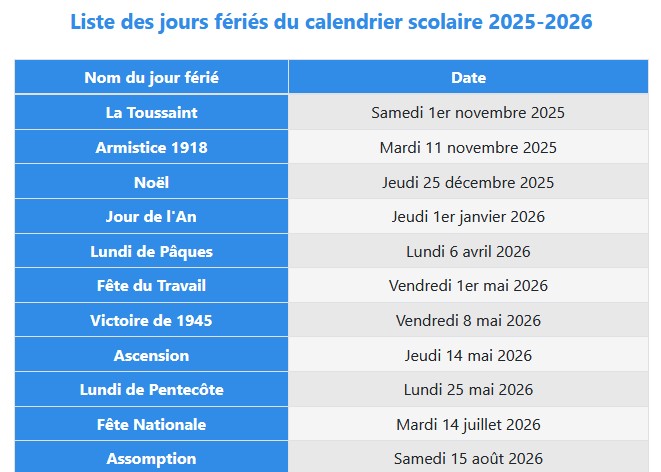The width and height of the screenshot is (661, 472).
Task: Select the 'Lundi de Pentecôte' cell
Action: pos(151,389)
